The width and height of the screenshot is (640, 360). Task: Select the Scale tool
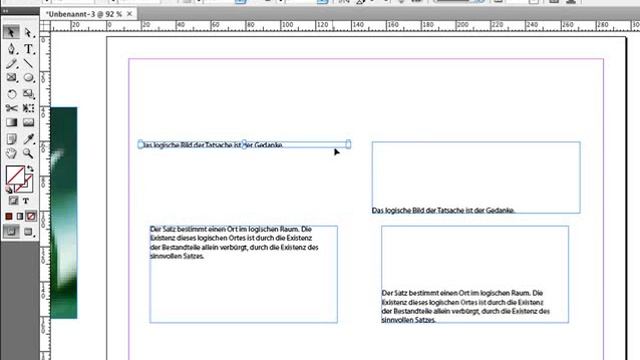tap(28, 94)
